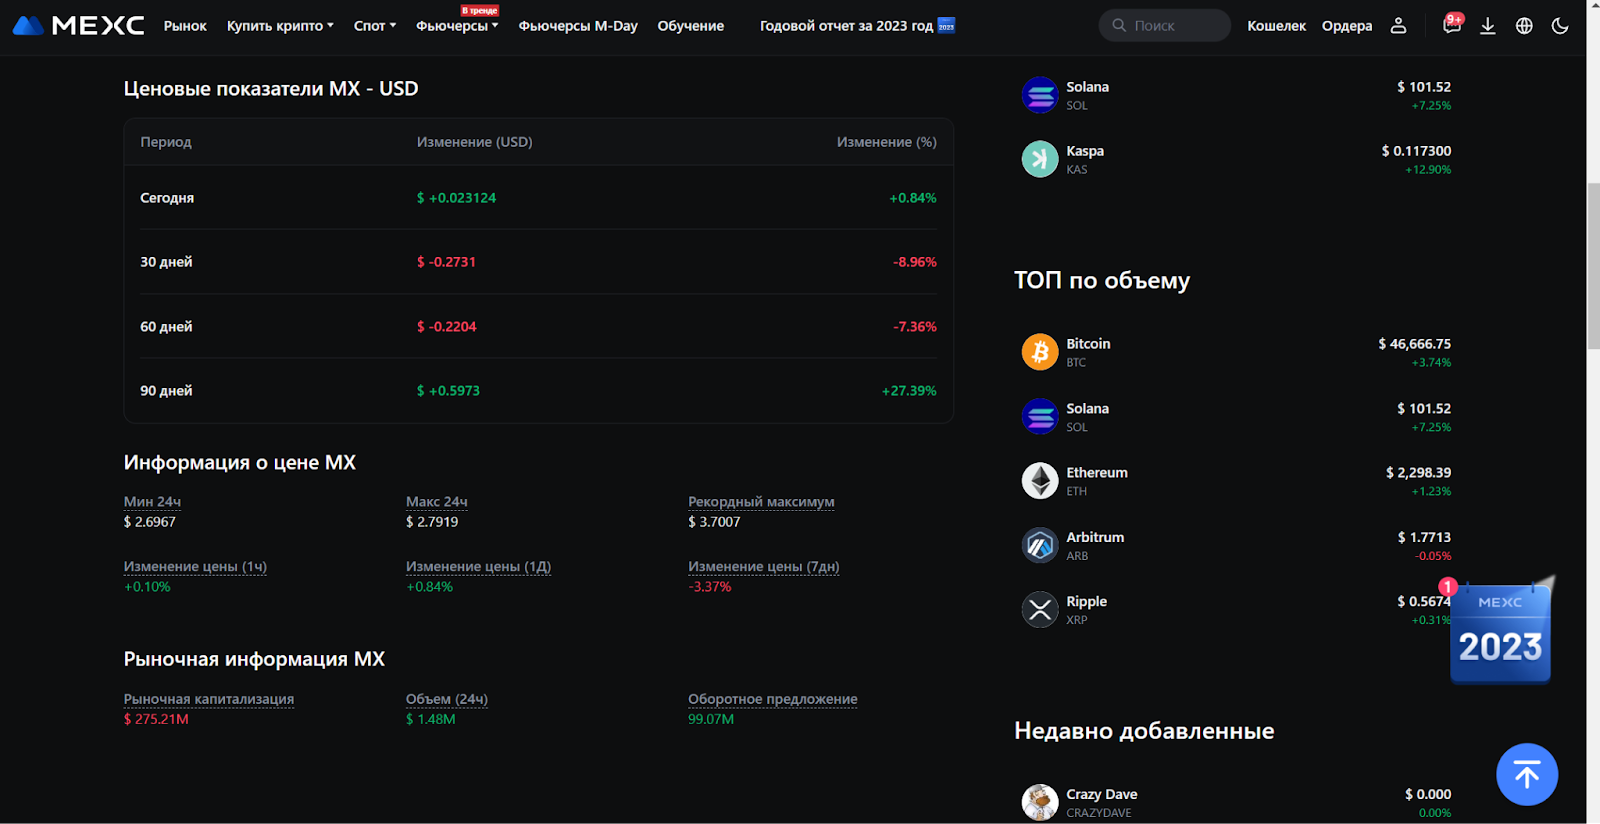Click Изменение цены (7дн) label

(x=764, y=567)
